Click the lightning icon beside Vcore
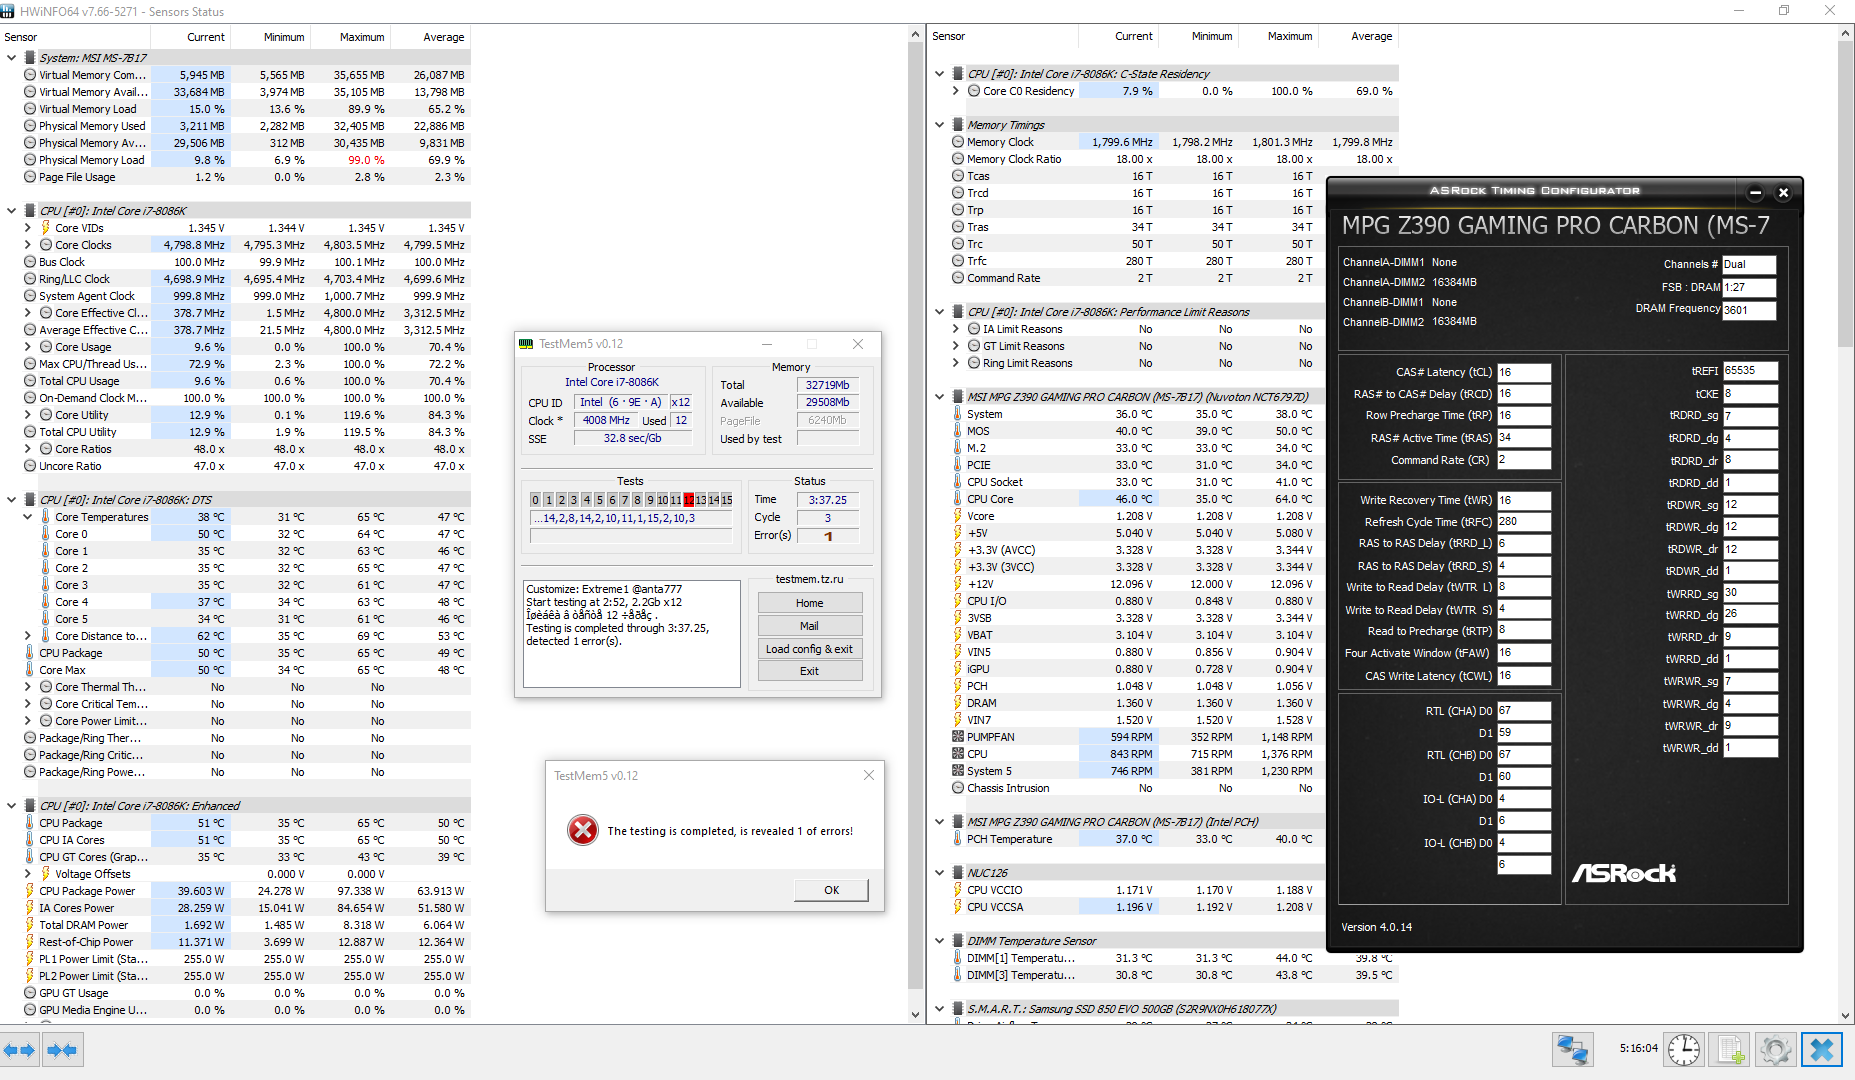This screenshot has width=1855, height=1080. [958, 516]
